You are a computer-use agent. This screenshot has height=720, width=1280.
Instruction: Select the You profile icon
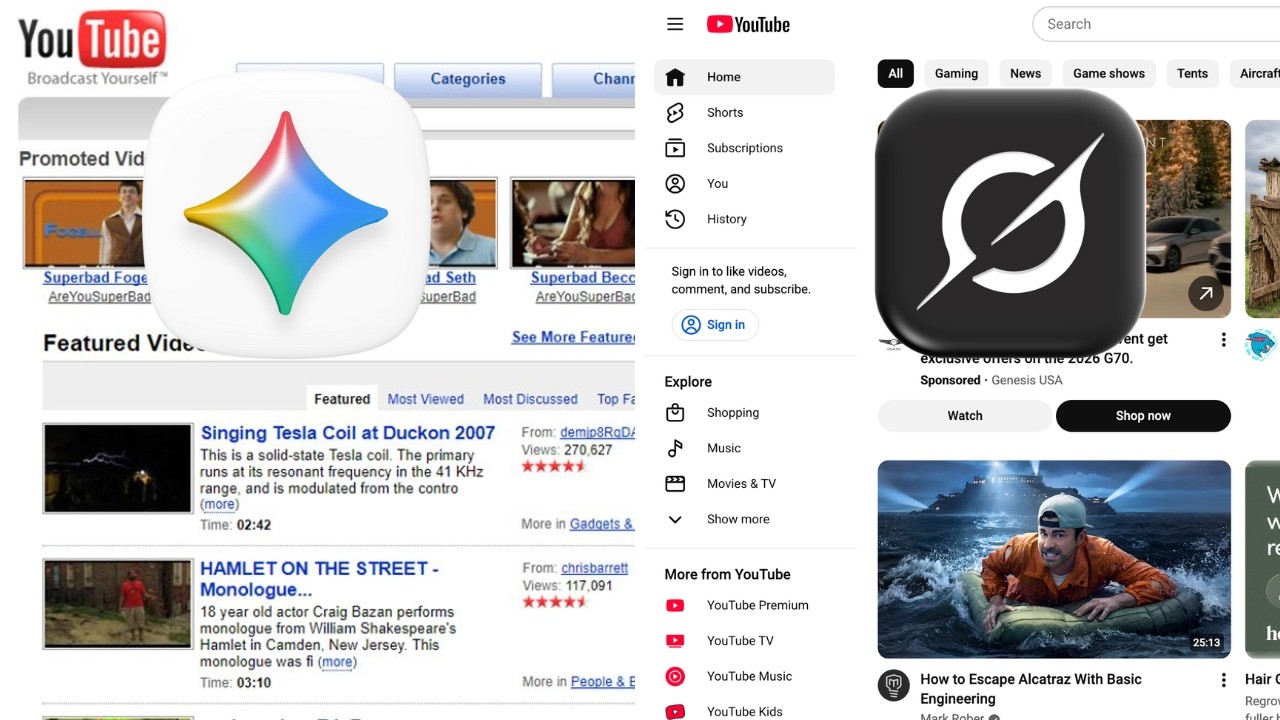click(x=675, y=184)
